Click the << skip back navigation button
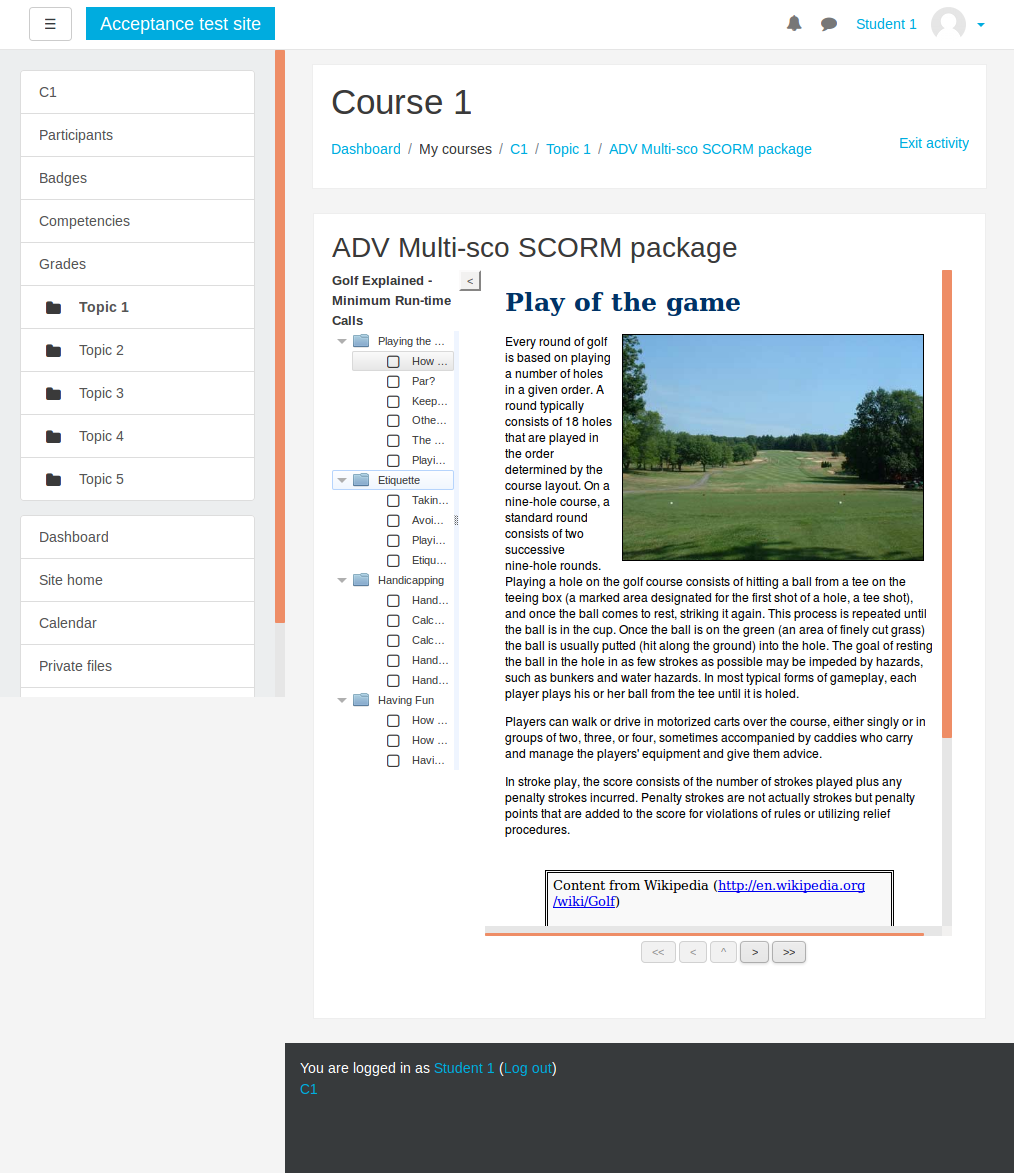 pos(659,952)
